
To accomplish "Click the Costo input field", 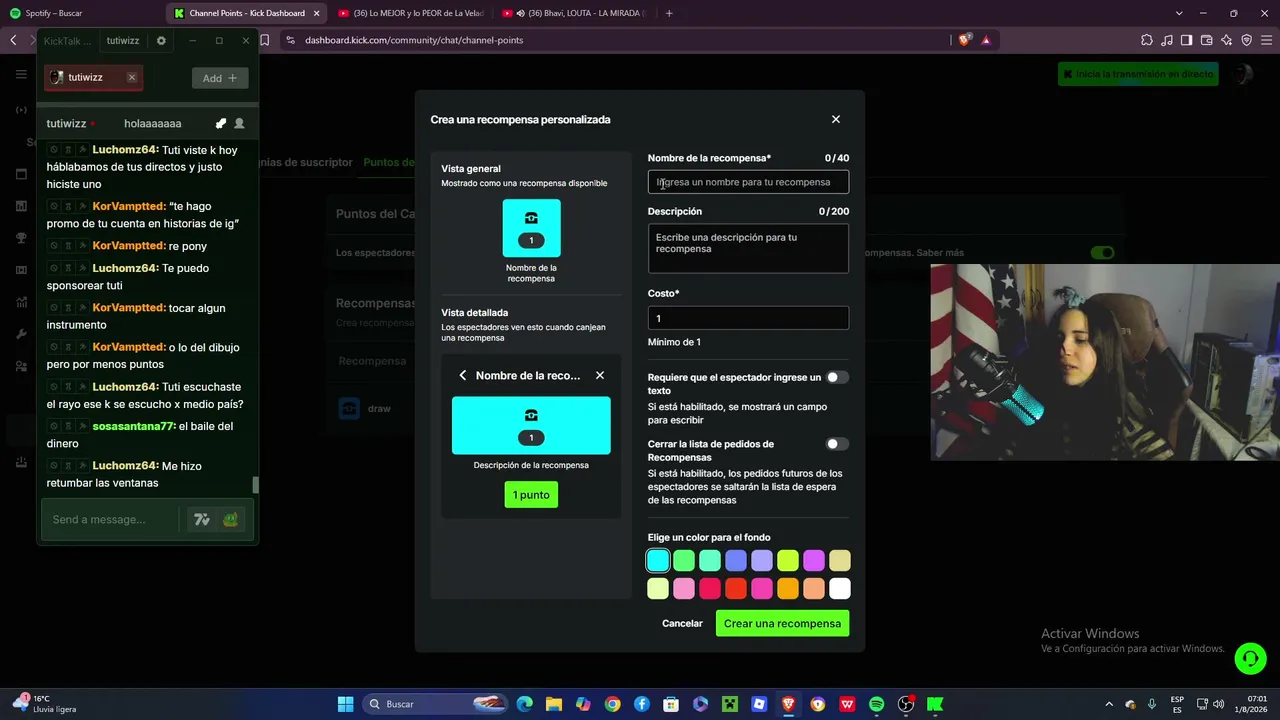I will pos(748,318).
